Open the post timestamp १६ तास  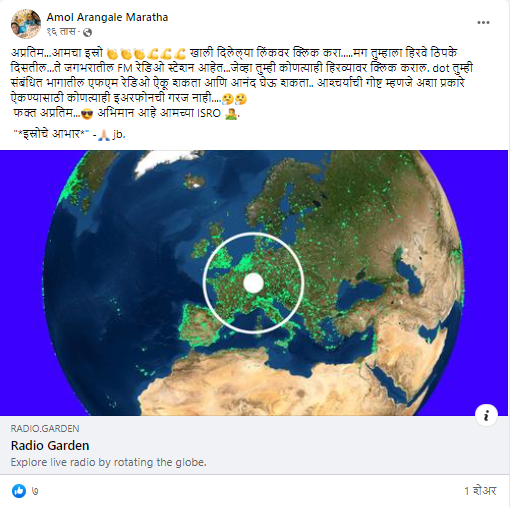point(61,32)
